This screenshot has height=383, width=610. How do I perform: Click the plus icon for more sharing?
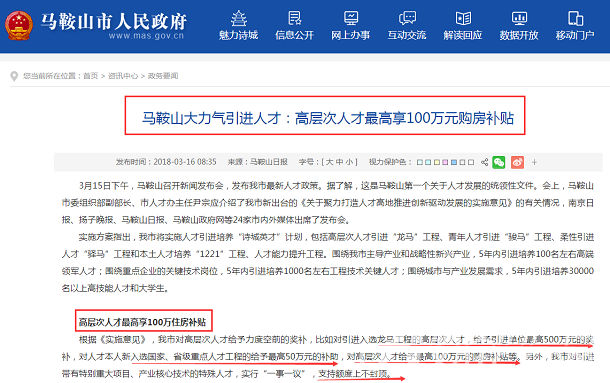click(534, 162)
